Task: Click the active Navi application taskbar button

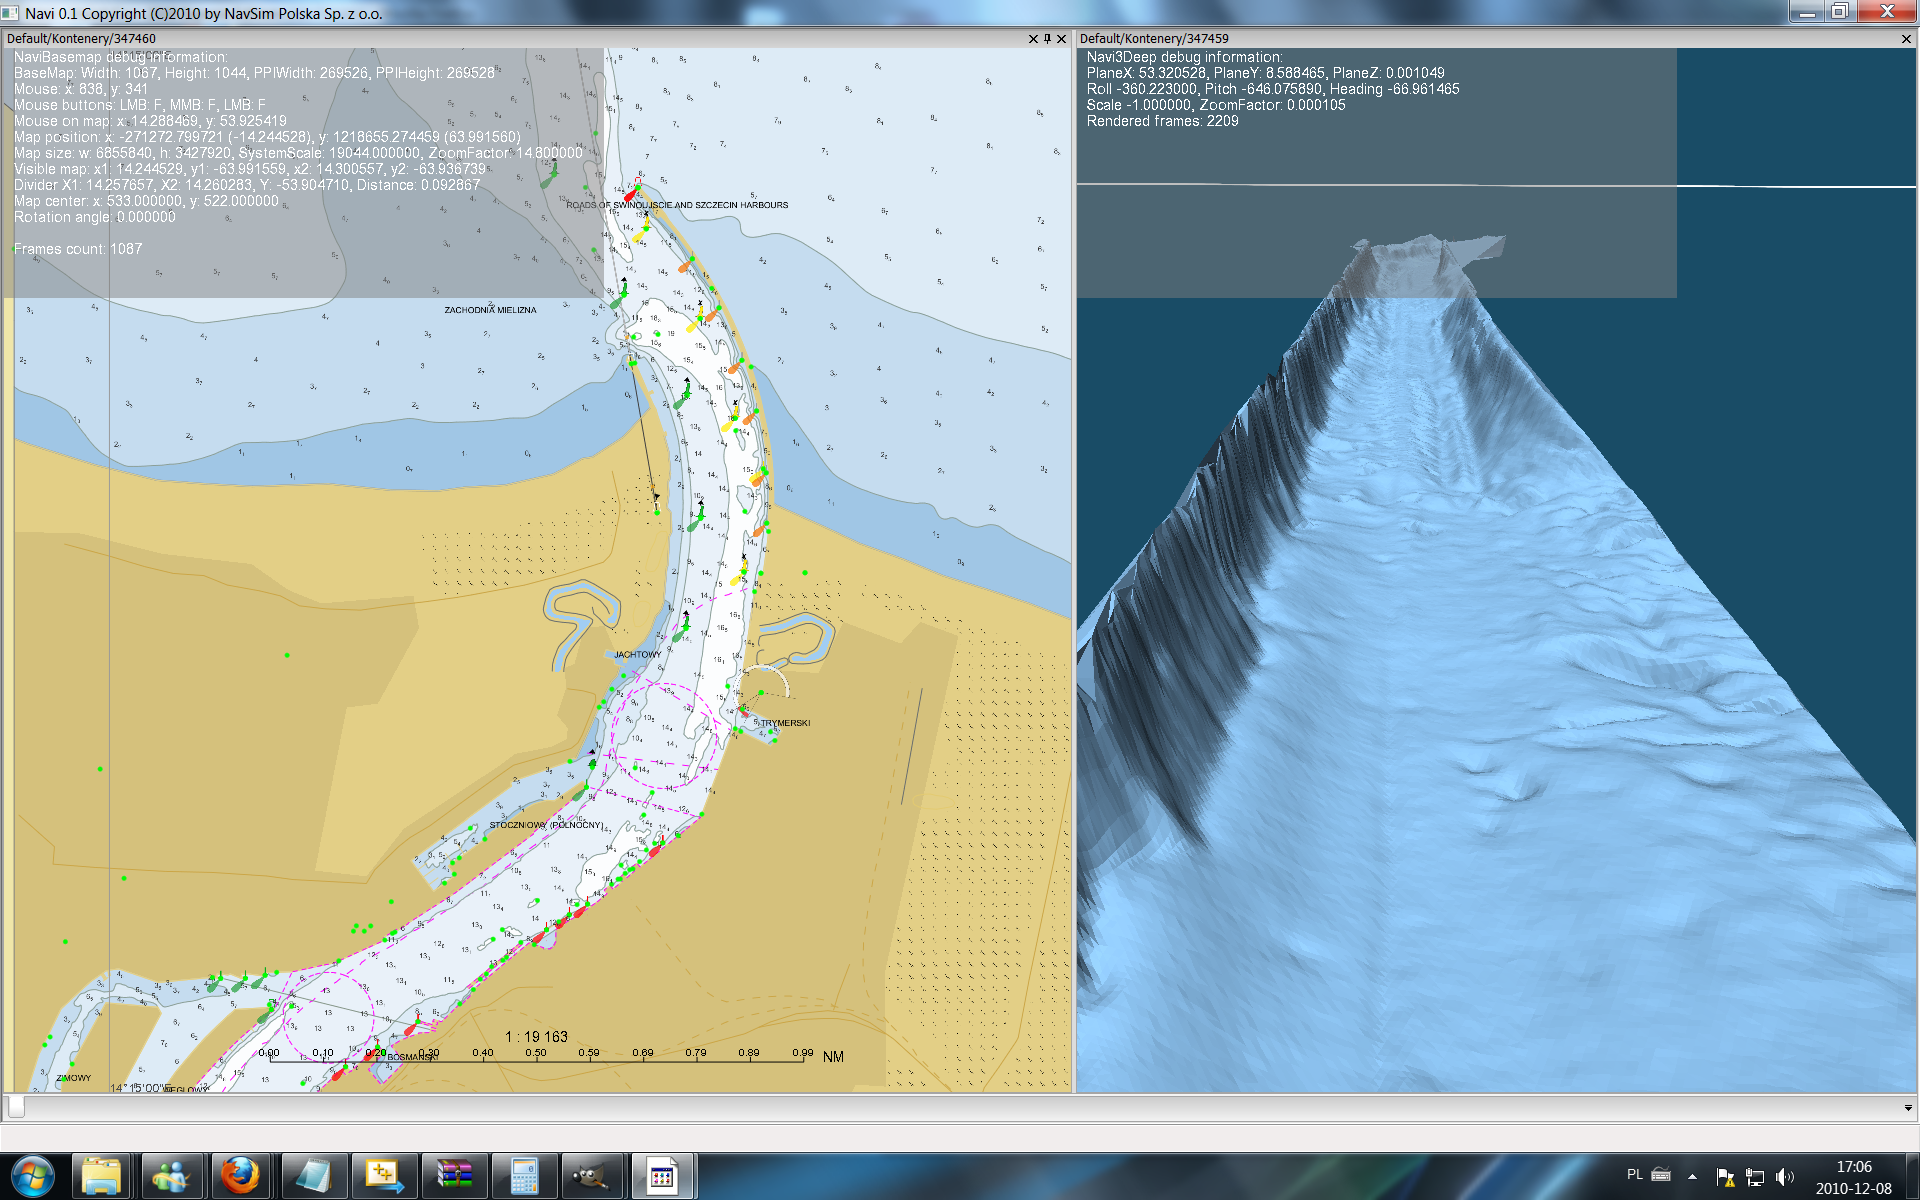Action: click(662, 1176)
